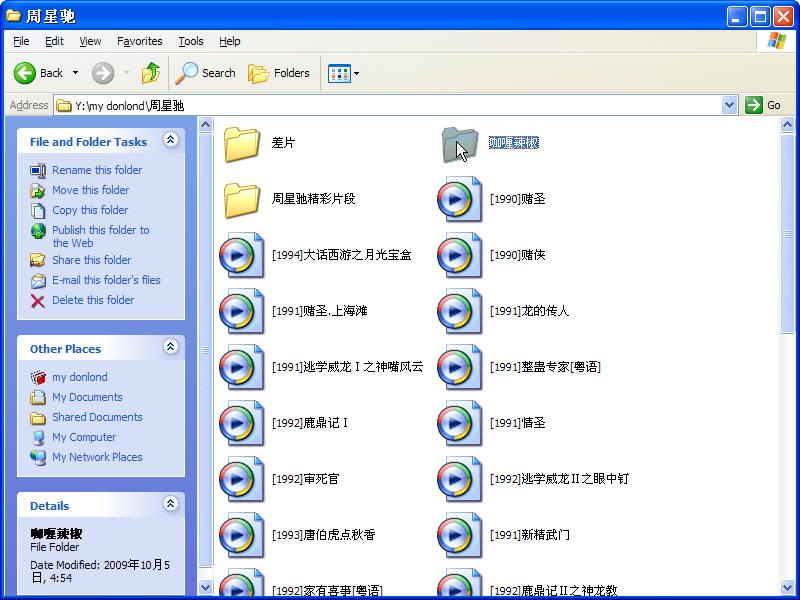Click Rename this folder link
Viewport: 800px width, 600px height.
(97, 170)
